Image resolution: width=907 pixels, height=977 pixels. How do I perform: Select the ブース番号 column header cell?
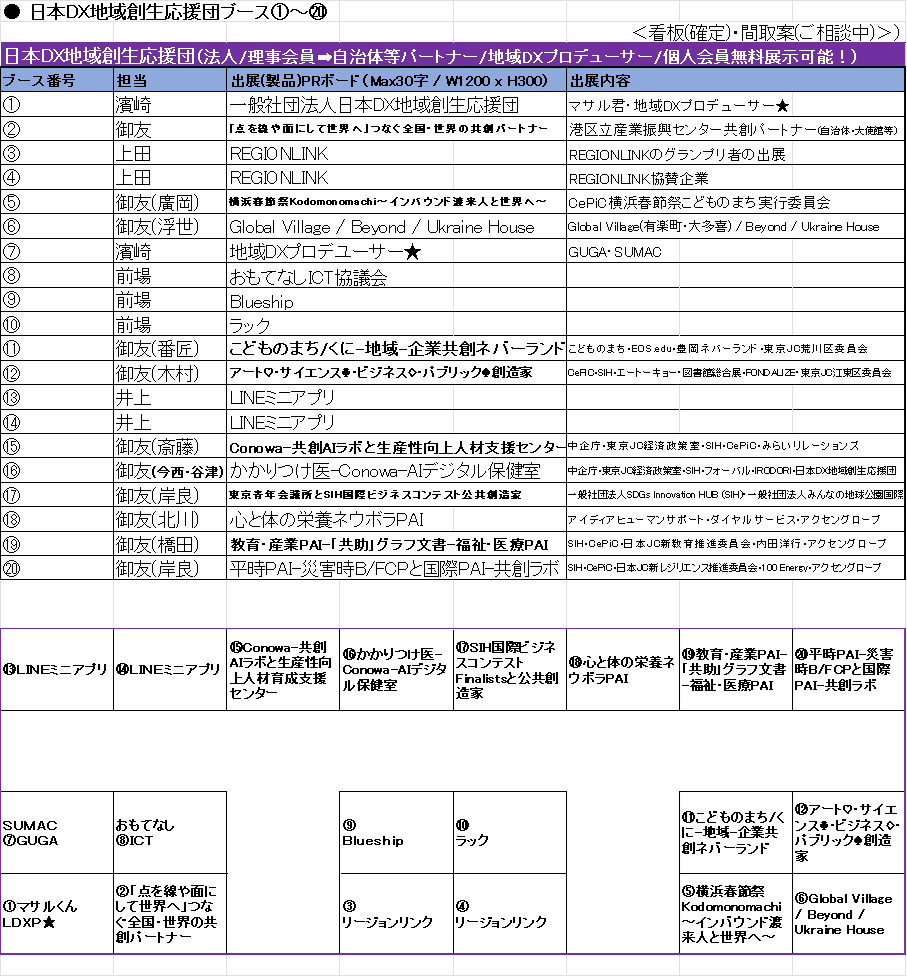(x=57, y=81)
